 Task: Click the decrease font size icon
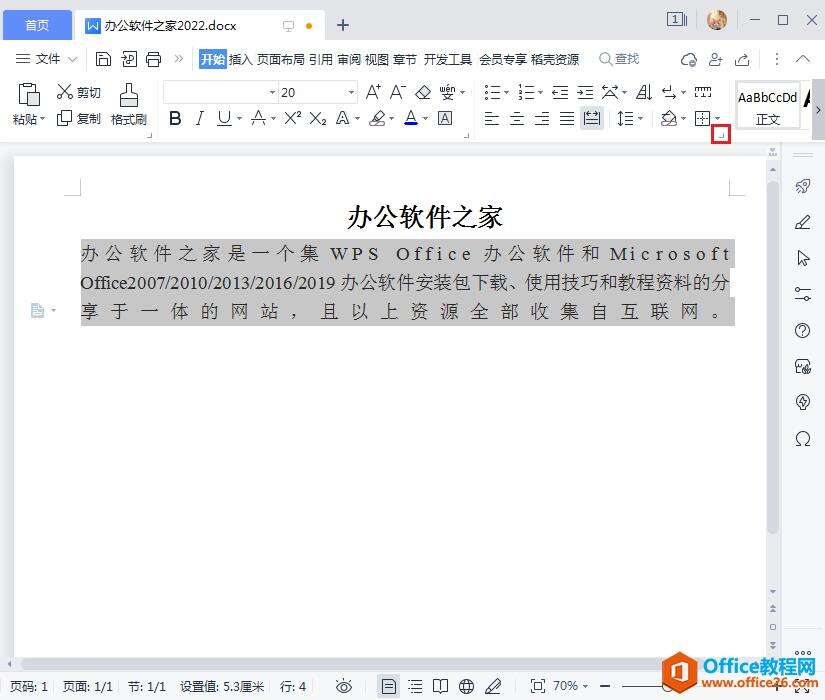(398, 92)
